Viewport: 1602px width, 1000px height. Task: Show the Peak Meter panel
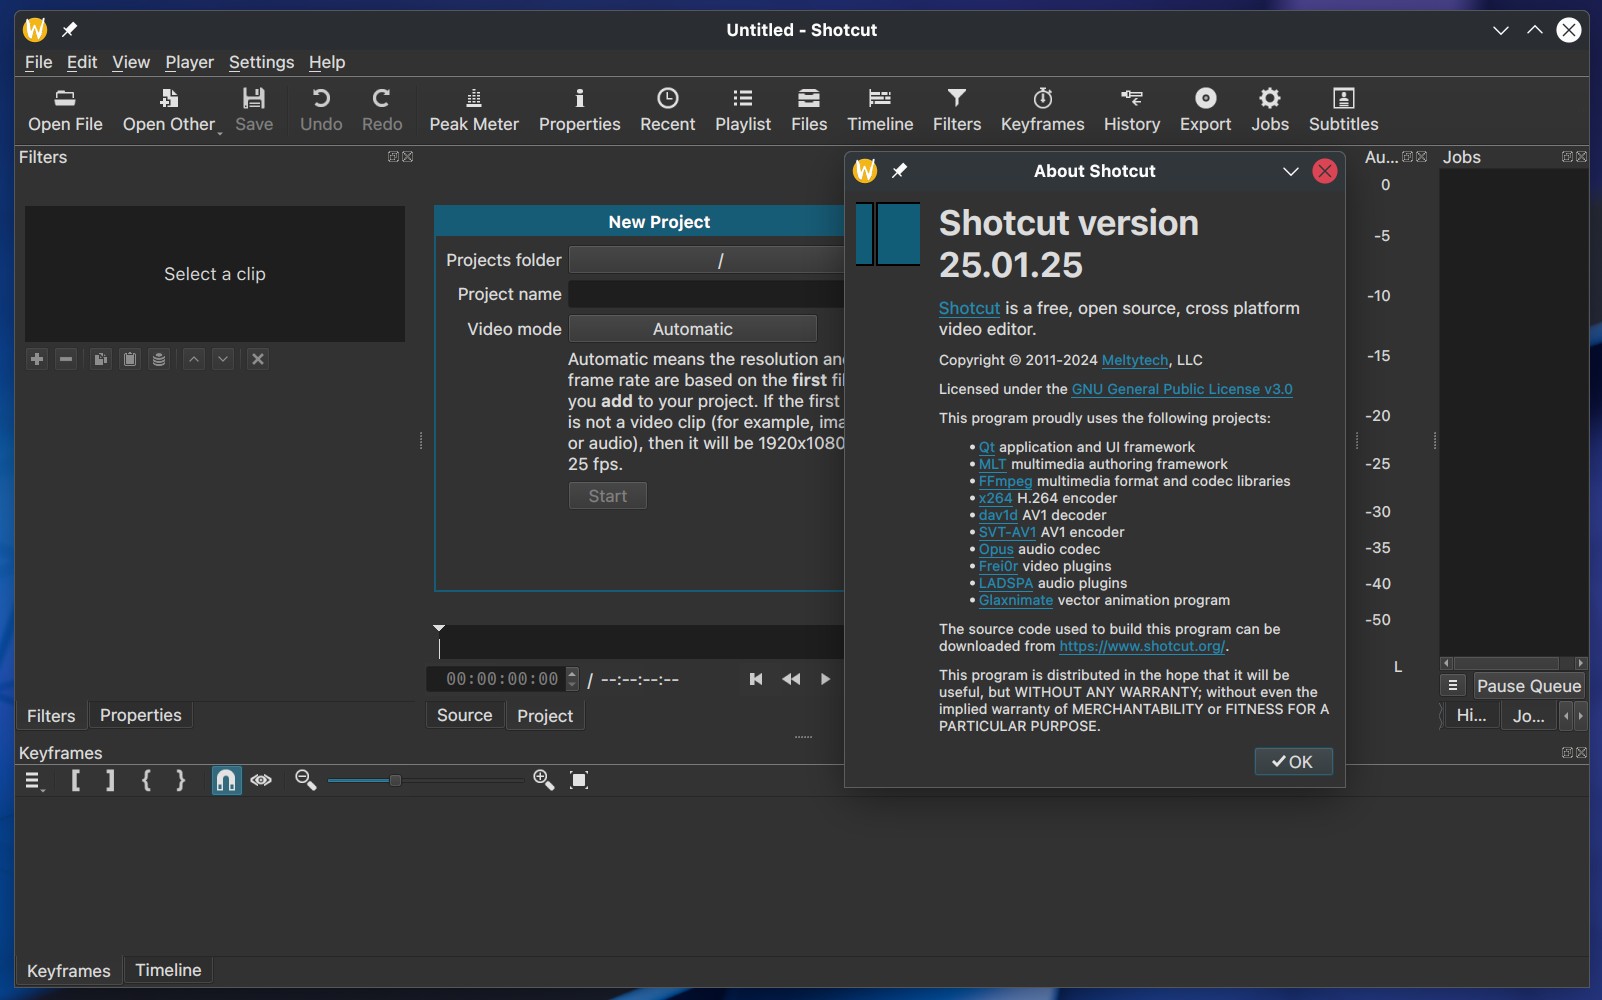pos(474,110)
